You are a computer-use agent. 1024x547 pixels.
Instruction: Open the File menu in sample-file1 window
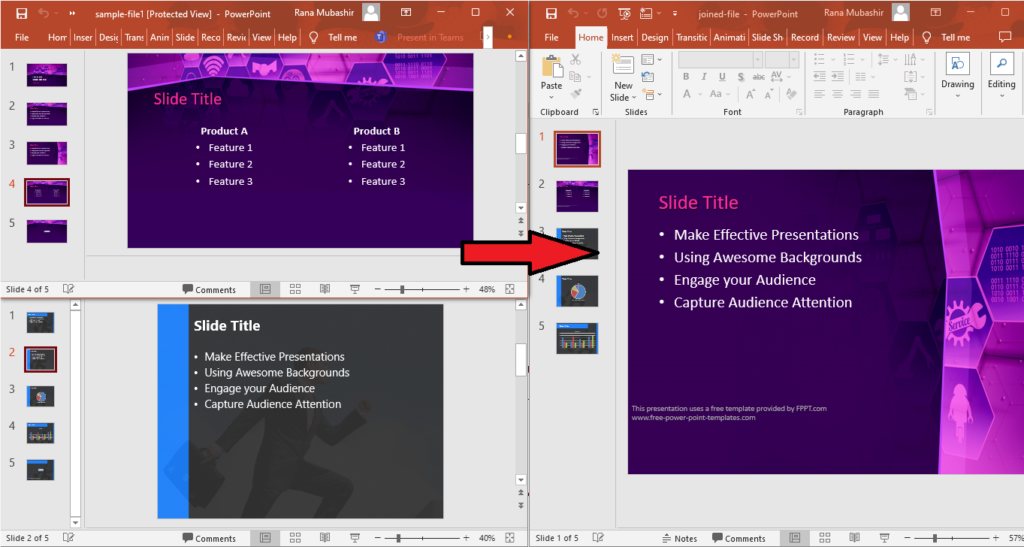point(22,37)
